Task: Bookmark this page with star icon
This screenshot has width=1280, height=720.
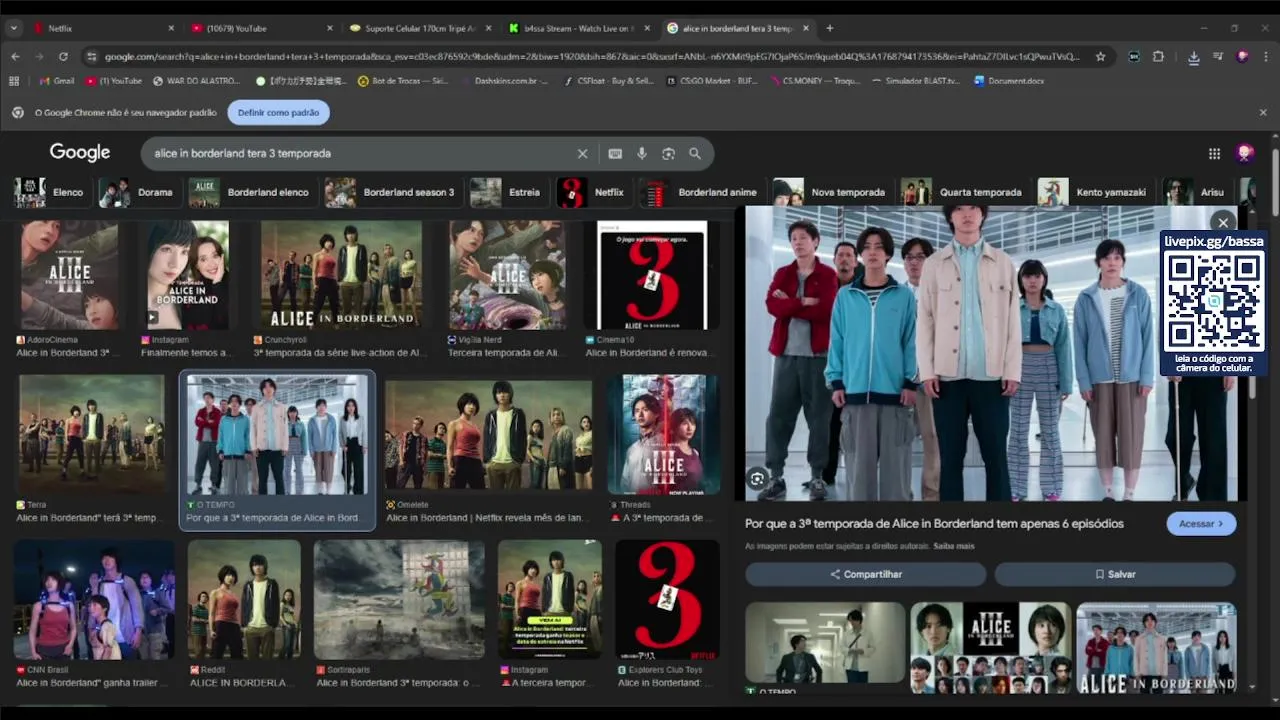Action: 1100,57
